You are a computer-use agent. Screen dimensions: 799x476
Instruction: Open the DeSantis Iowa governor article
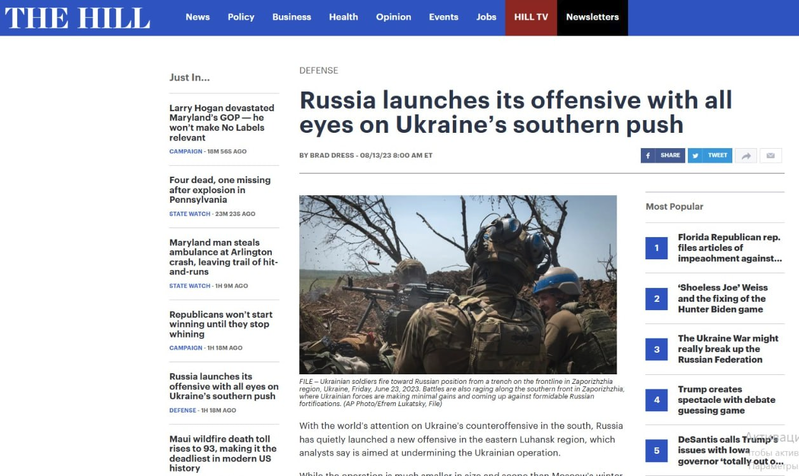[x=730, y=450]
